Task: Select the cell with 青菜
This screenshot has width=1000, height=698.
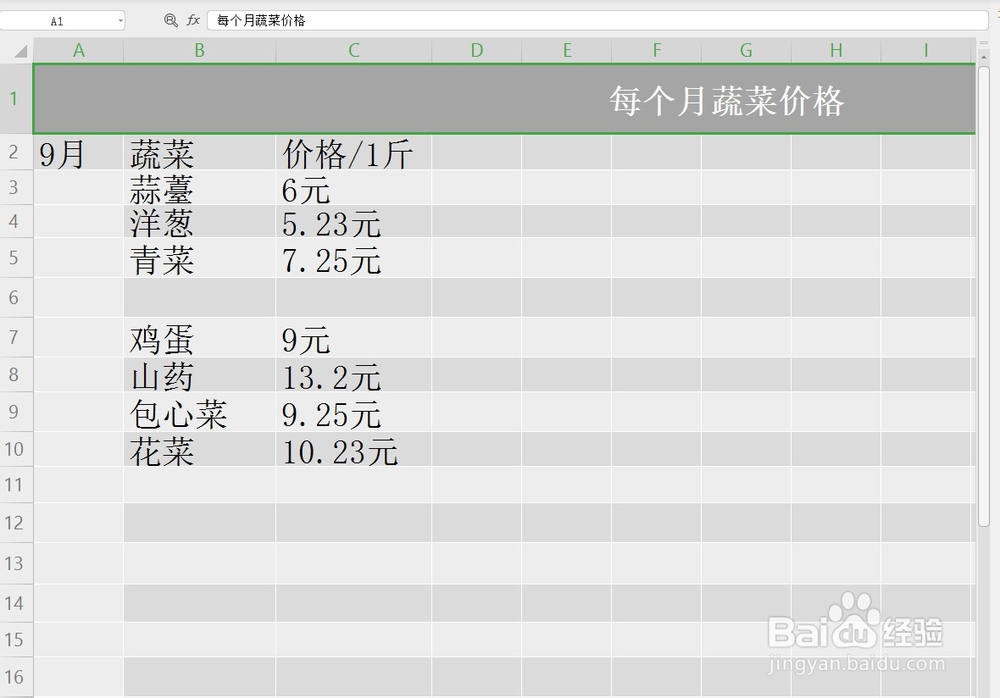Action: coord(200,258)
